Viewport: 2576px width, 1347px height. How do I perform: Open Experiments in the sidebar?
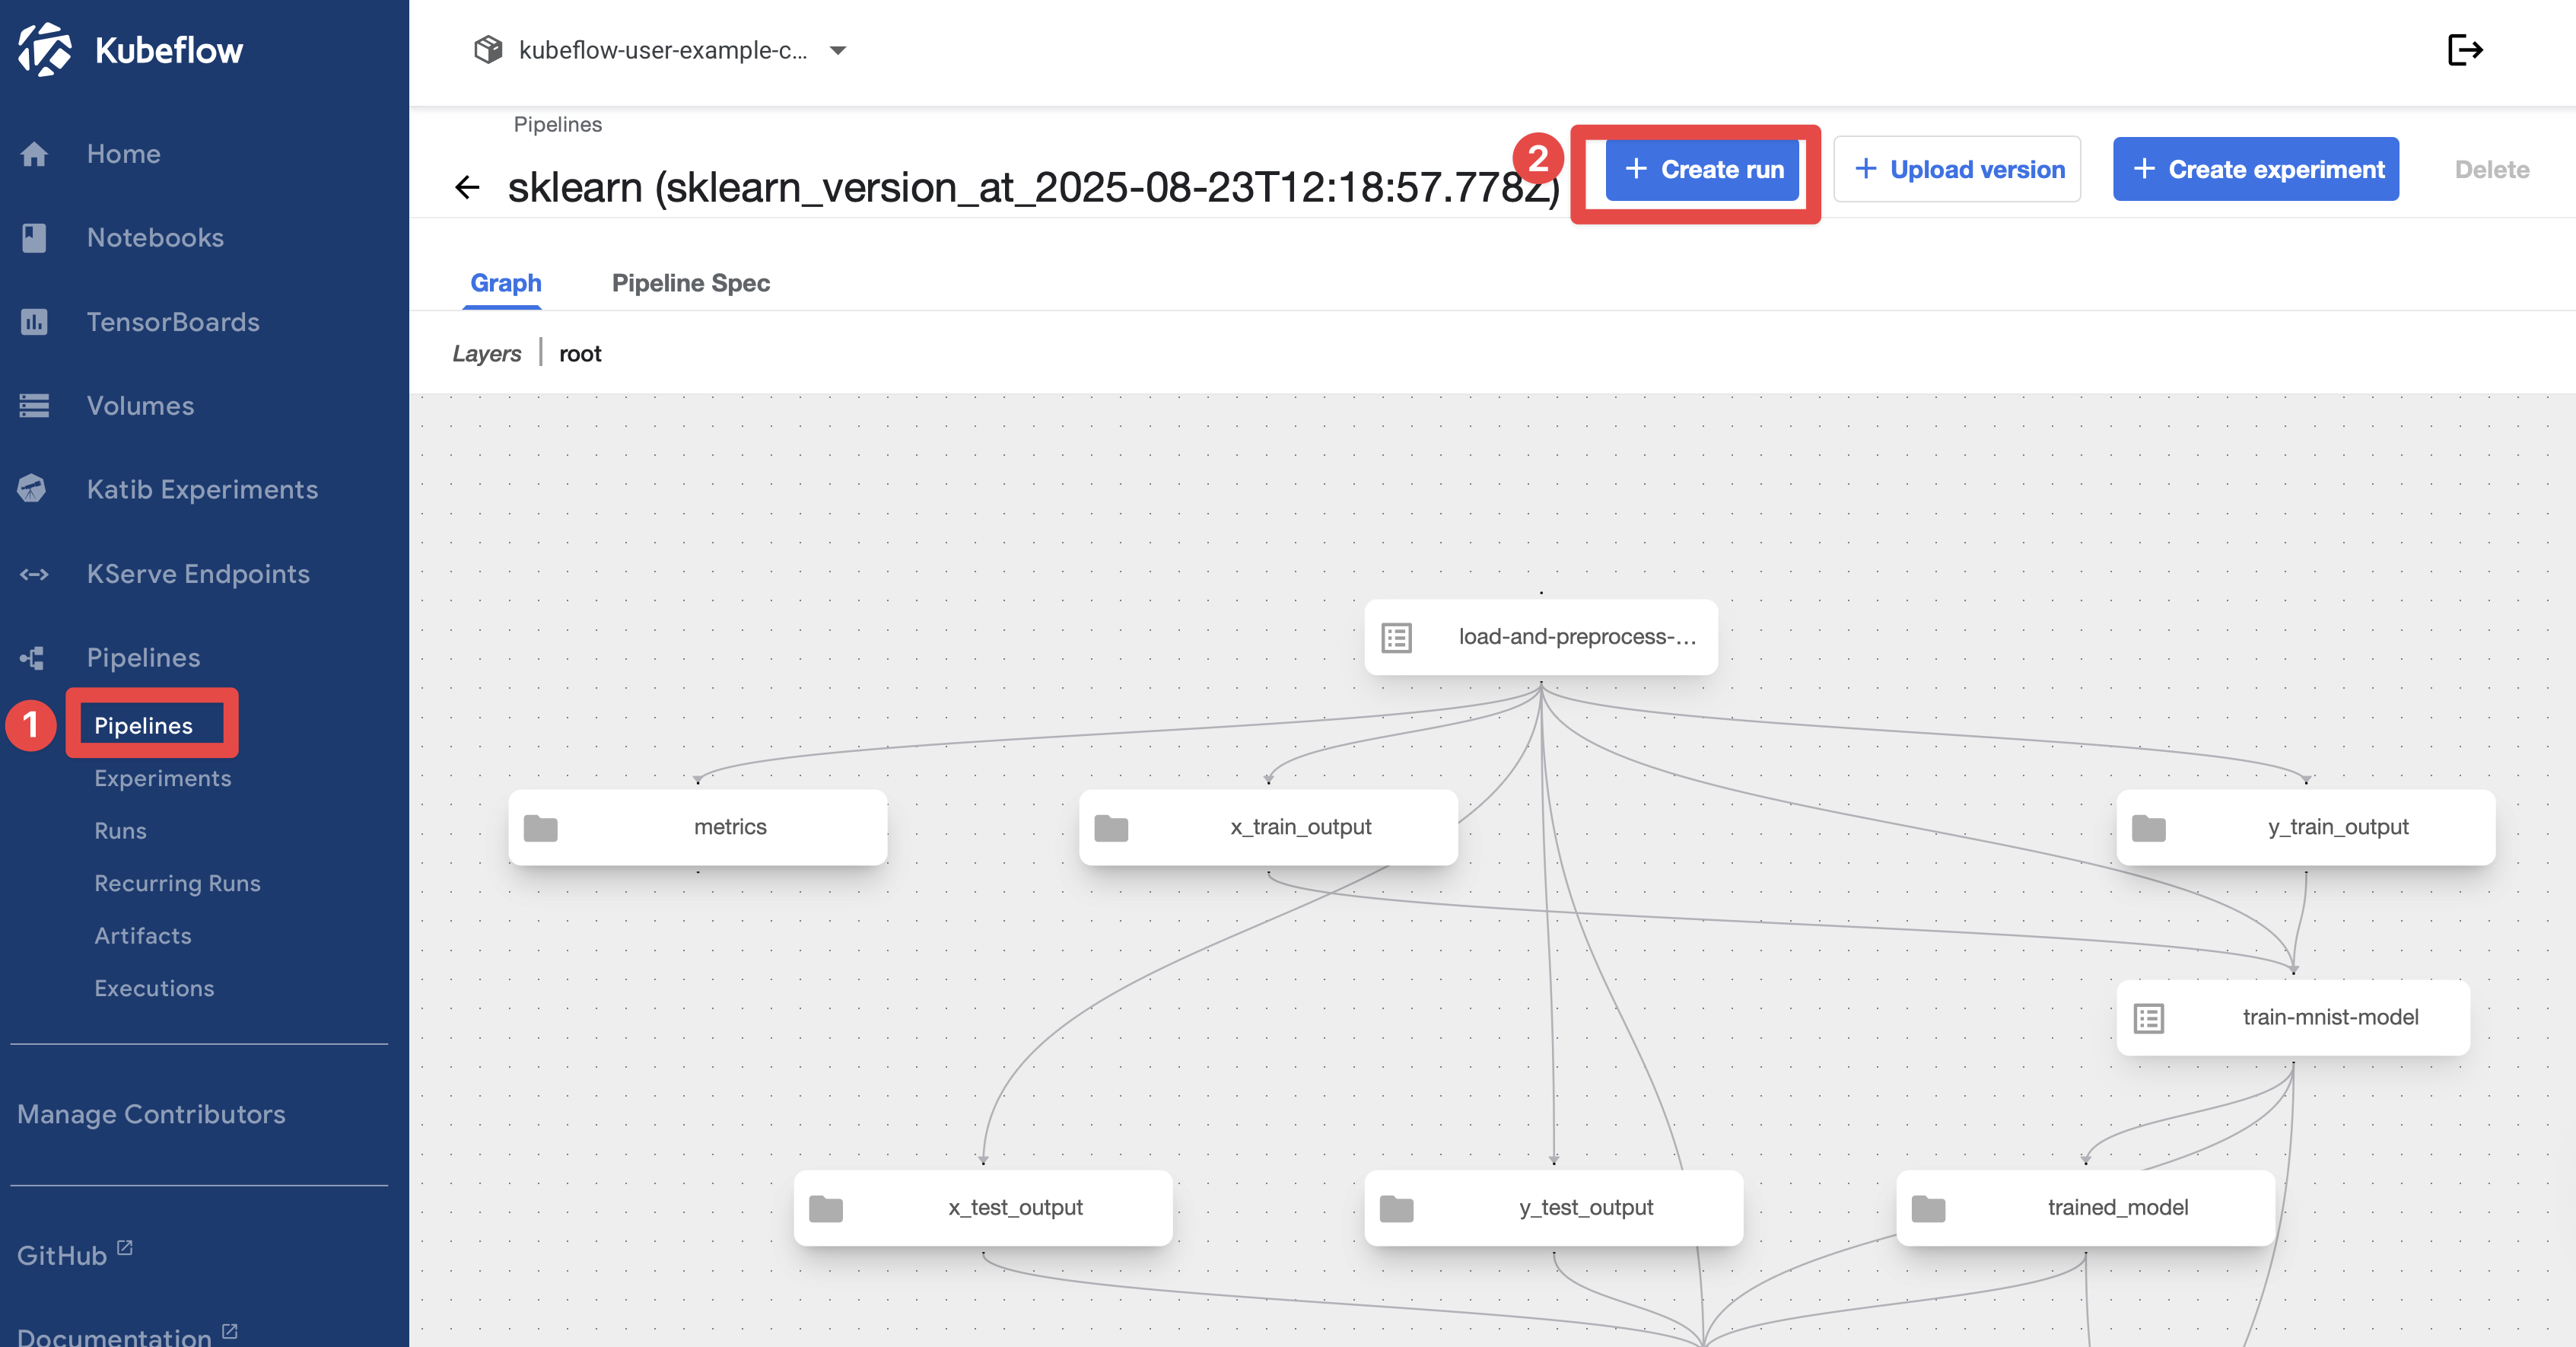(162, 778)
